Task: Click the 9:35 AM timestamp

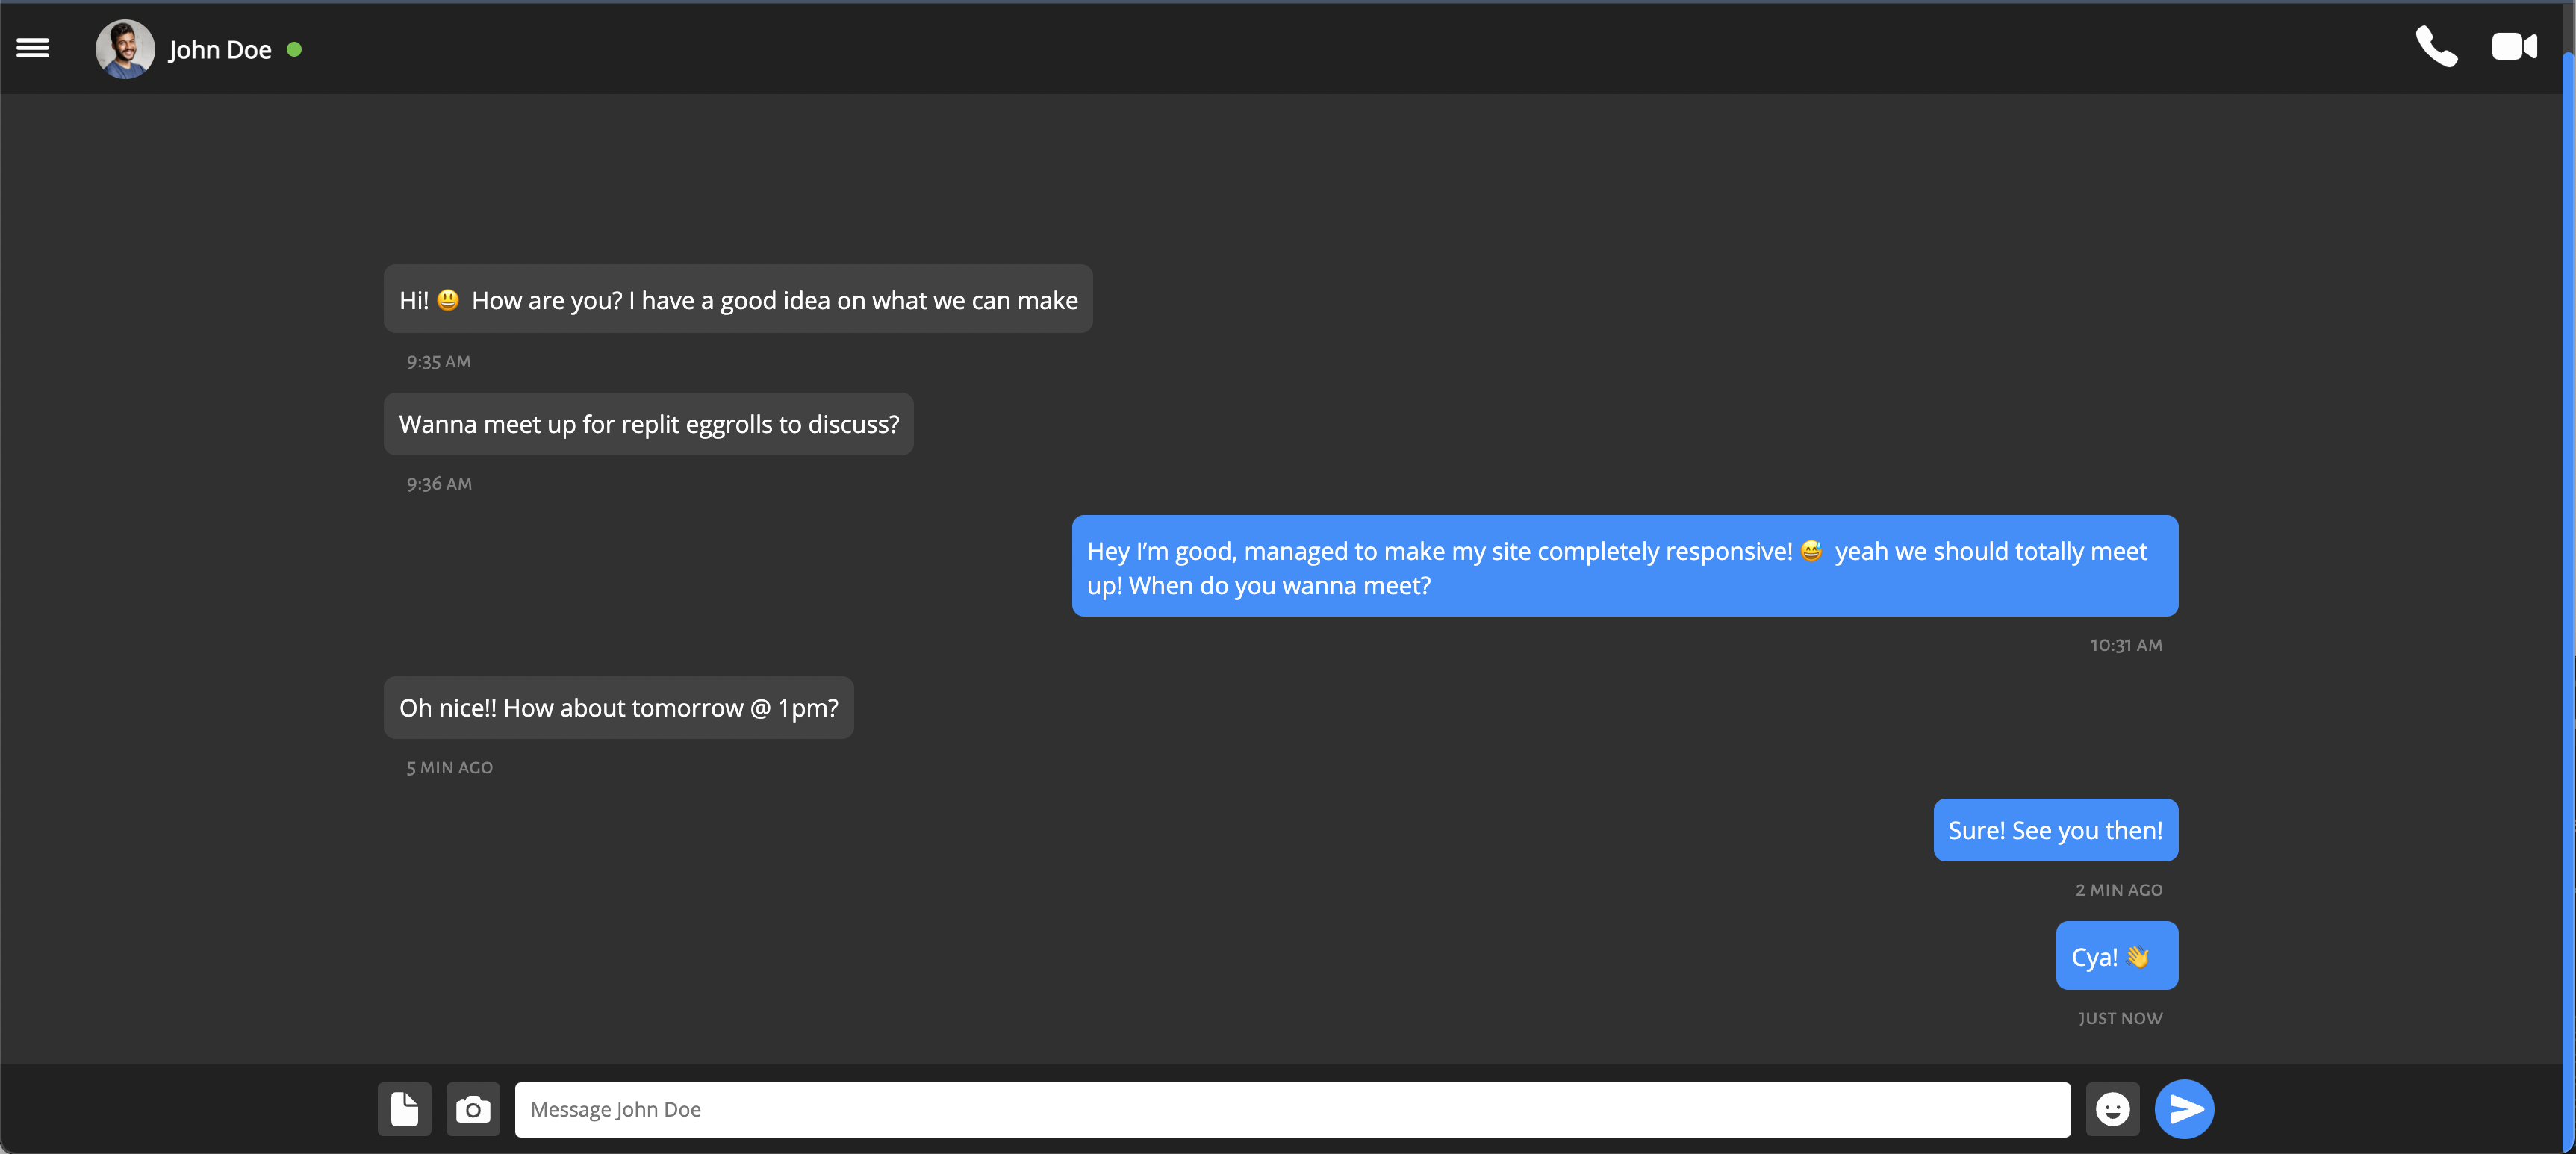Action: tap(438, 361)
